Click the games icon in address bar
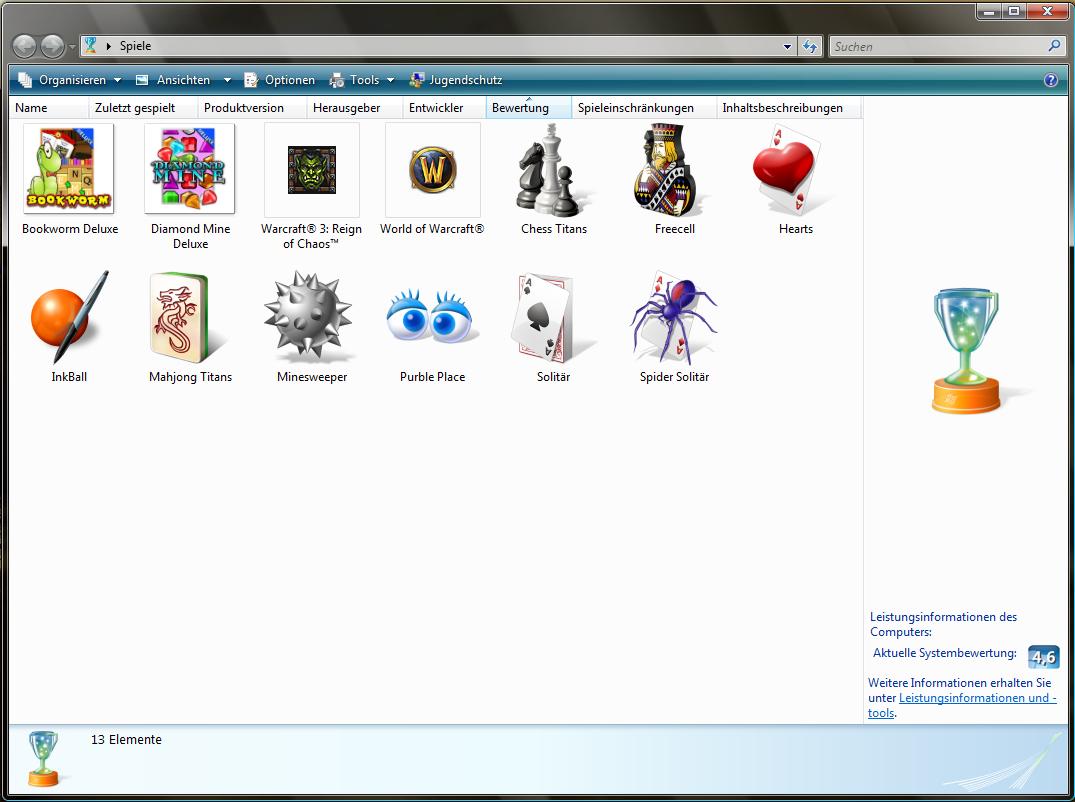Viewport: 1075px width, 802px height. click(x=90, y=45)
